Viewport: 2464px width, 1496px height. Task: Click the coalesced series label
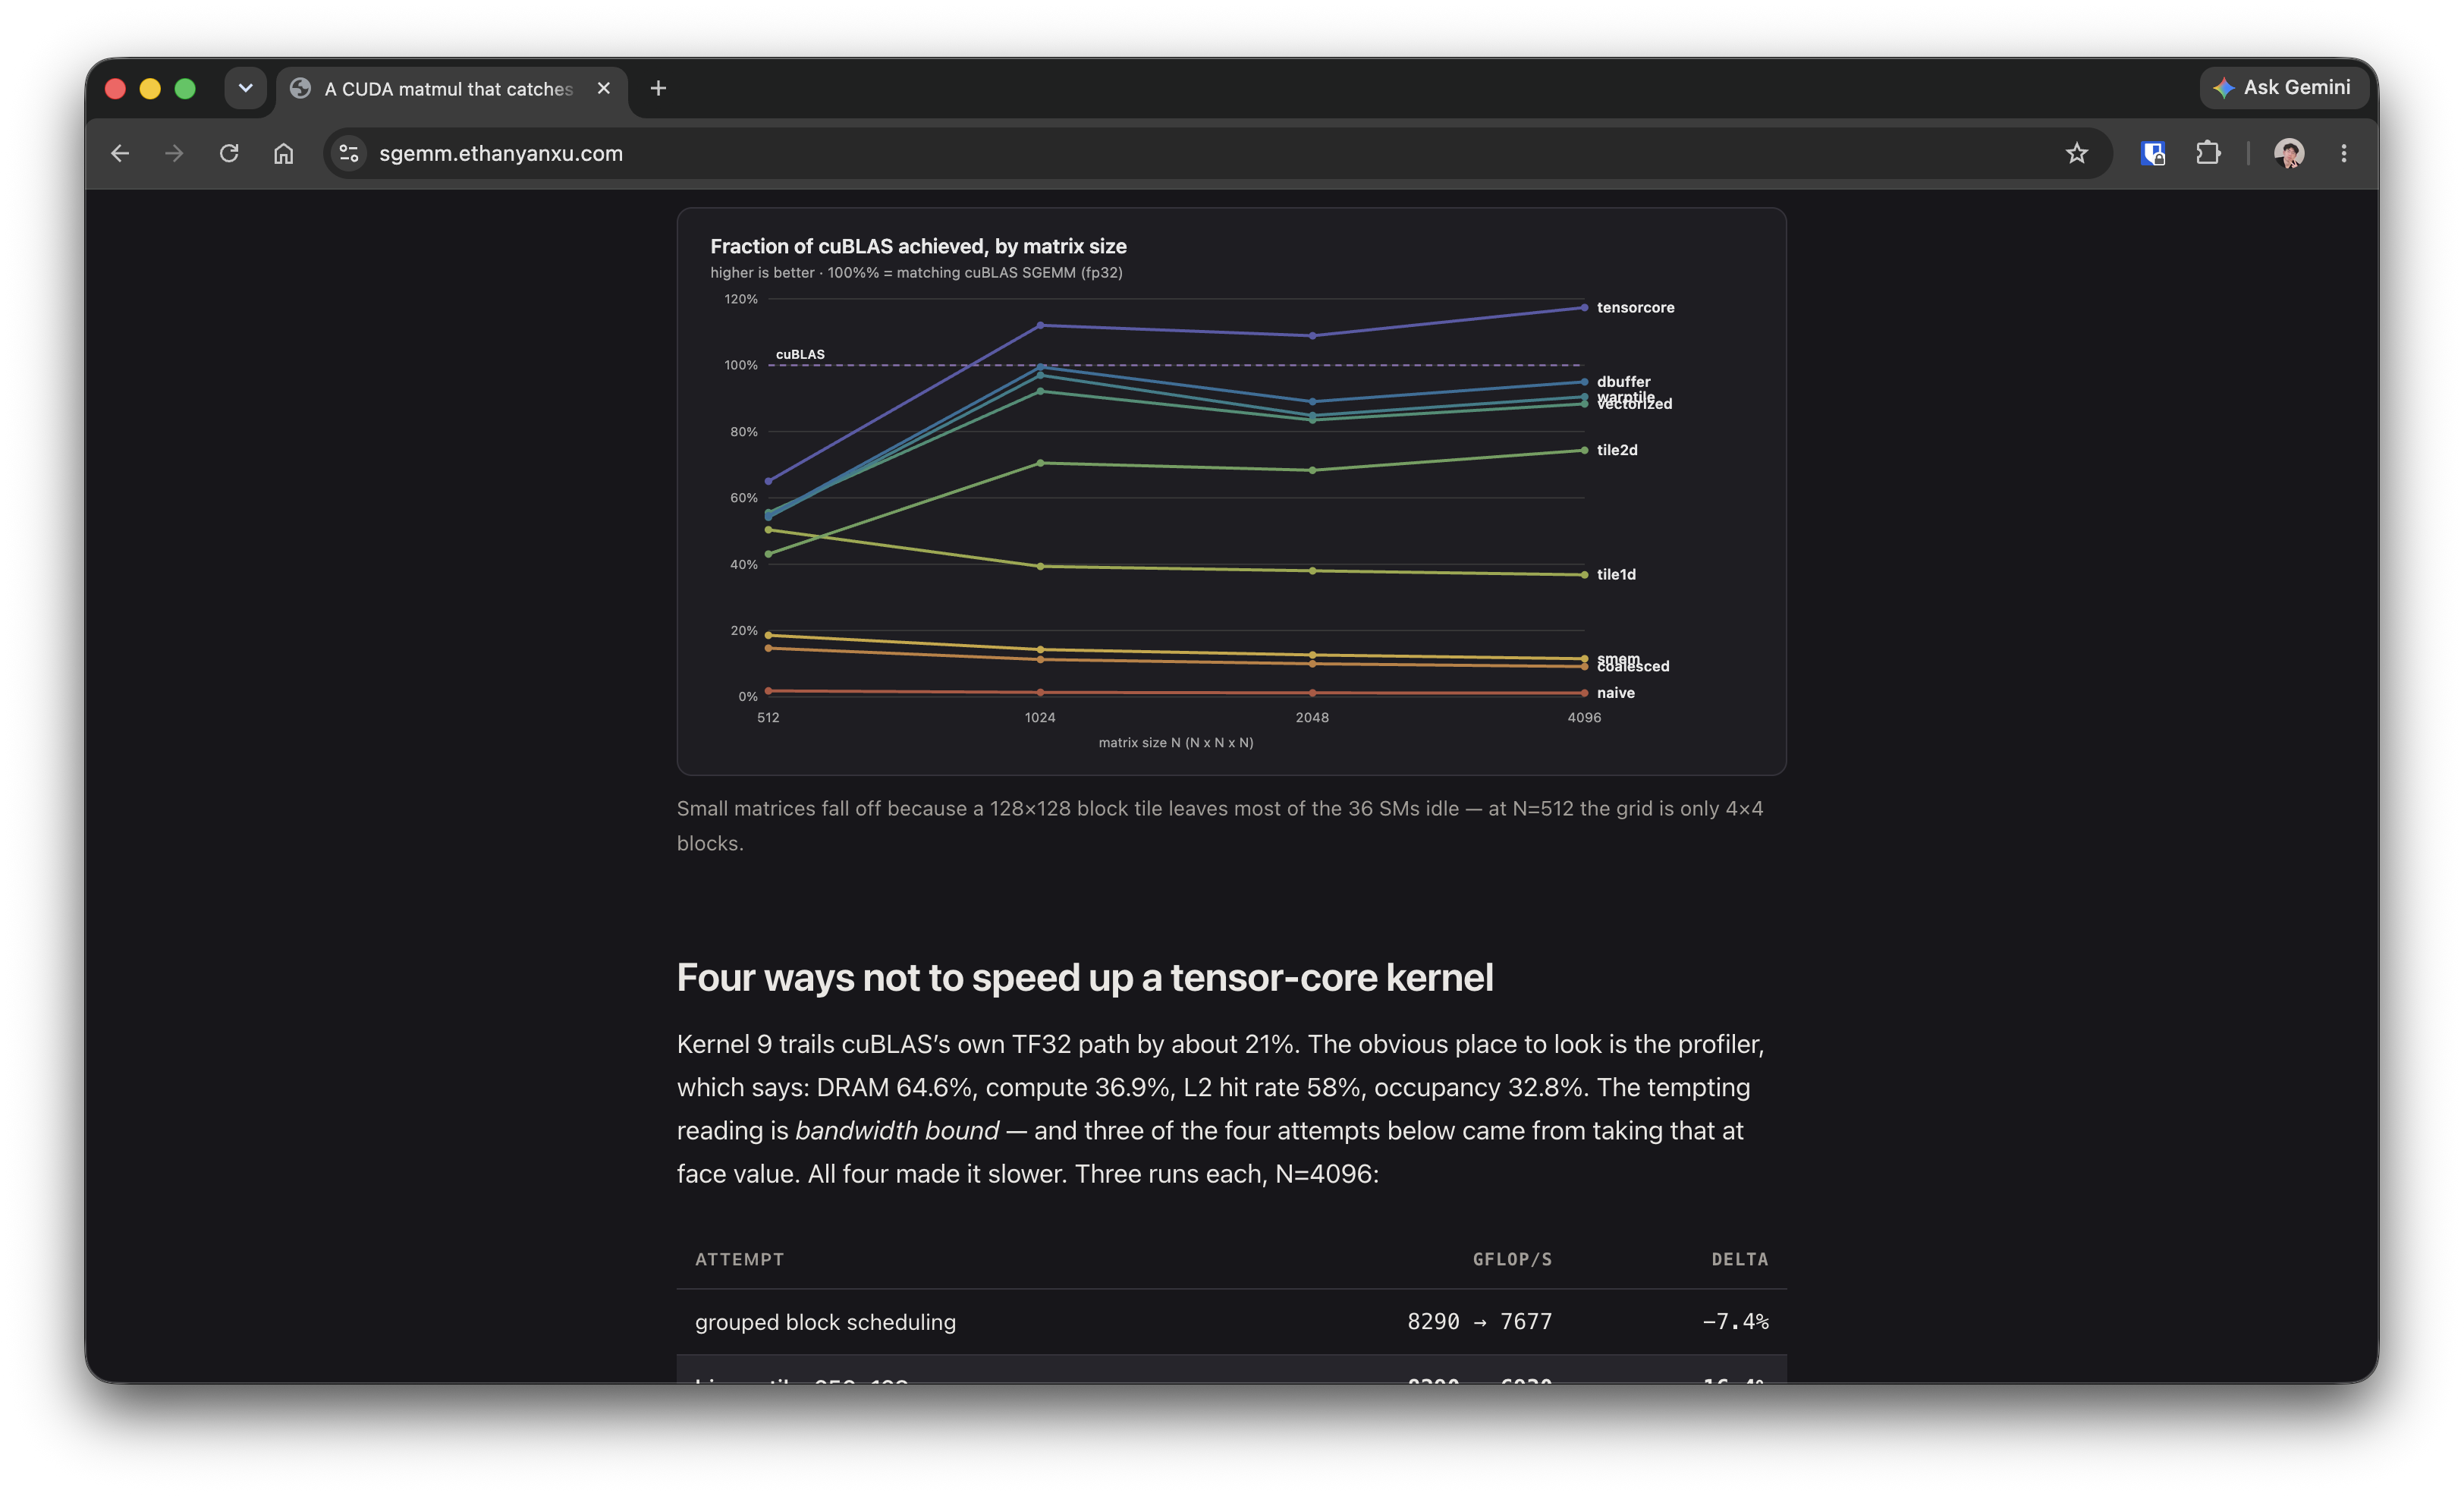tap(1634, 667)
